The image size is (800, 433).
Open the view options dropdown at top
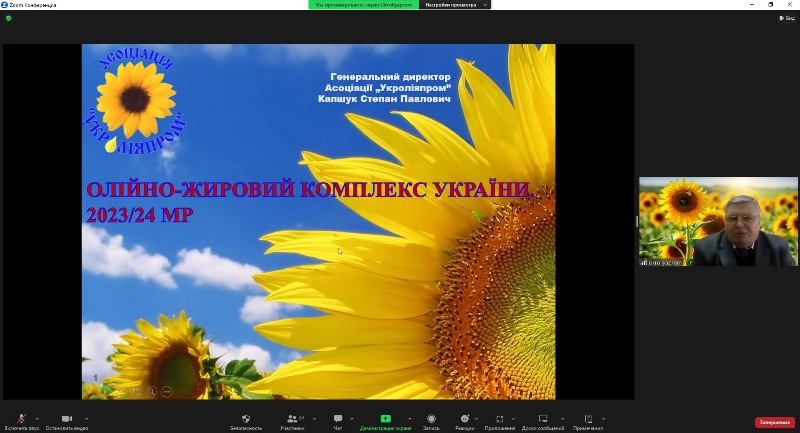tap(455, 5)
